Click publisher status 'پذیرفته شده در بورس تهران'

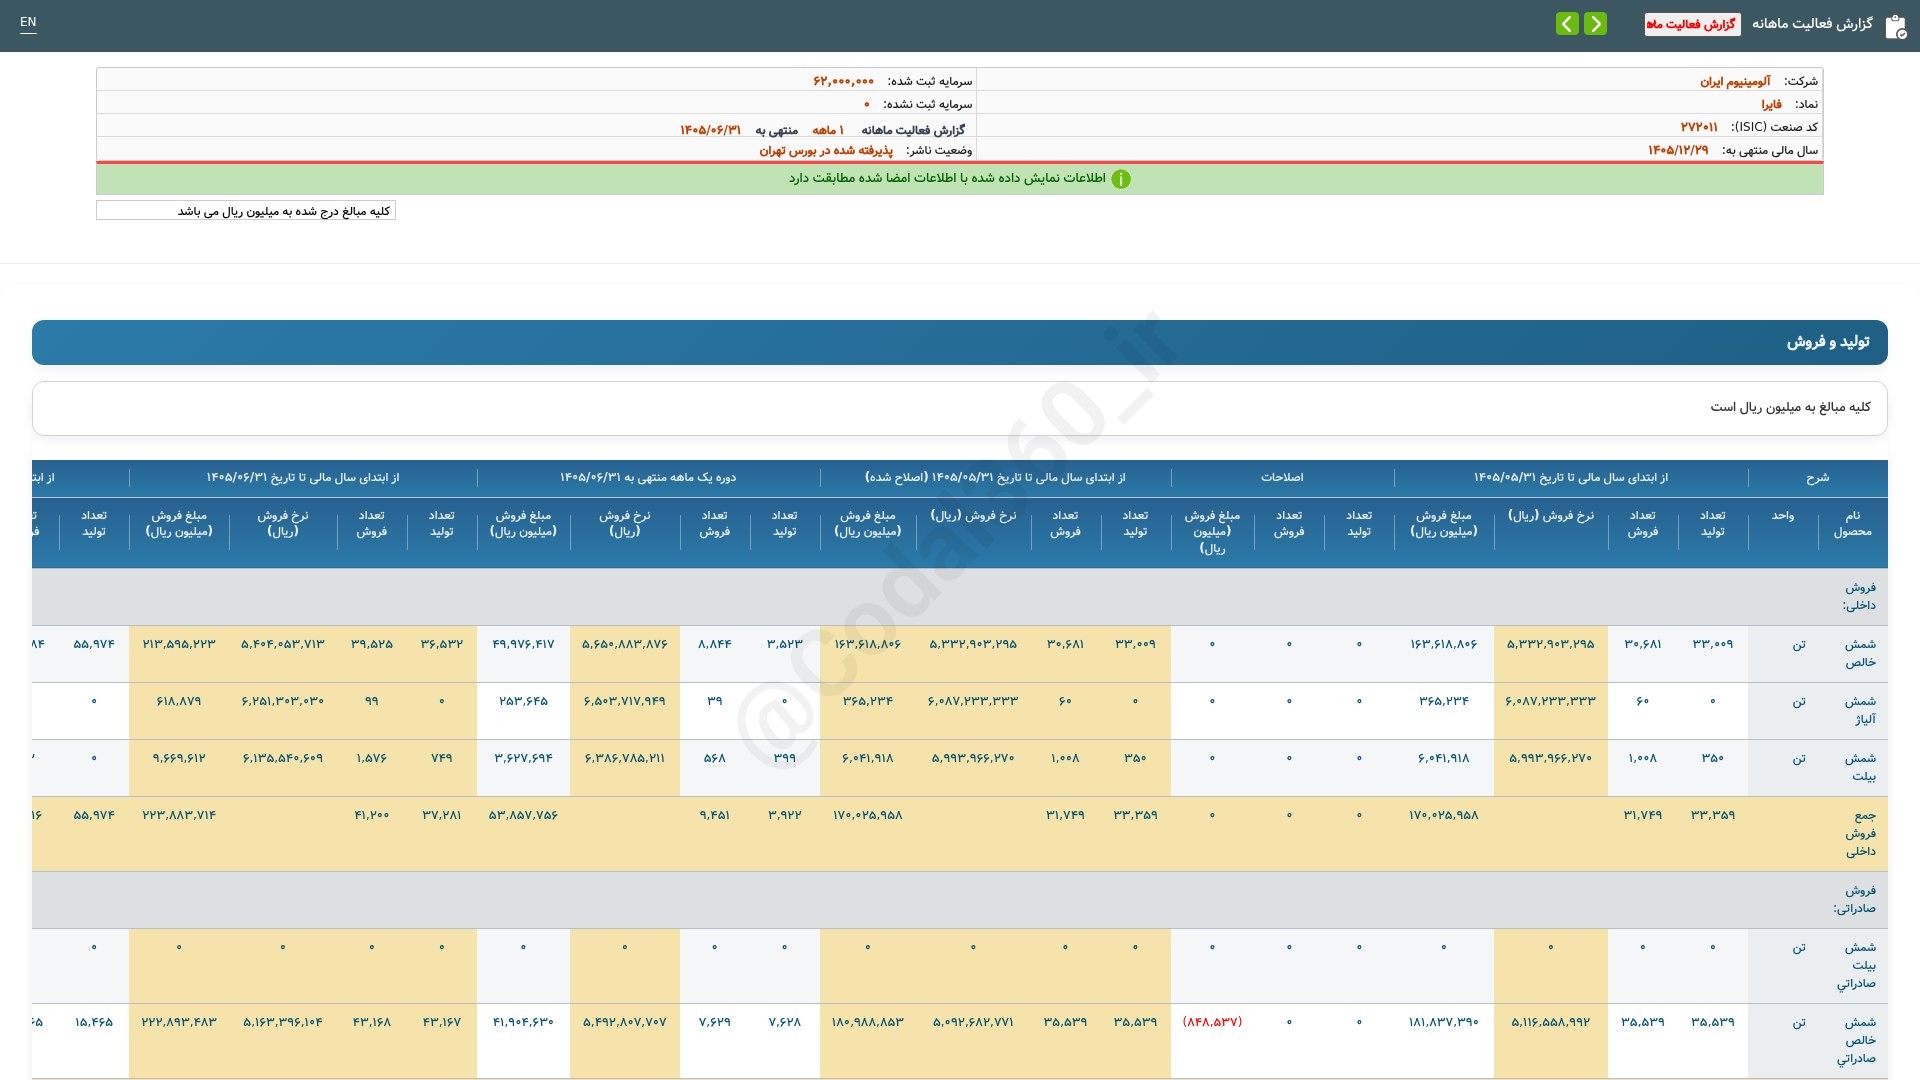826,150
